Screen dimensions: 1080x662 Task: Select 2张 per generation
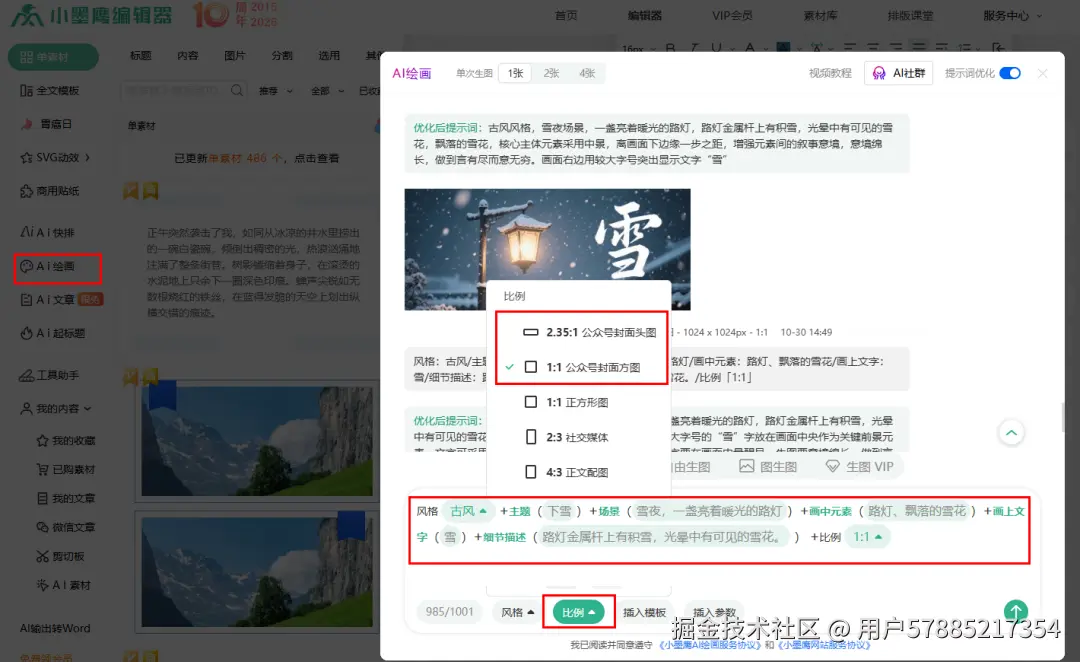tap(551, 73)
